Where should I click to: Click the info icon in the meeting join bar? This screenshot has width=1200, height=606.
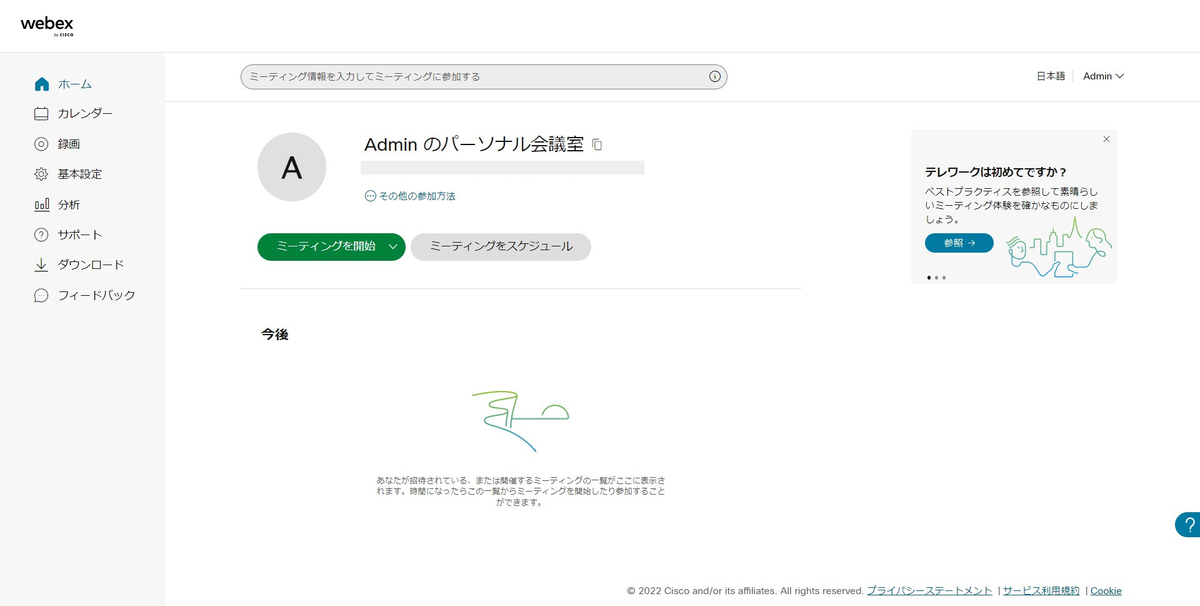pos(714,76)
